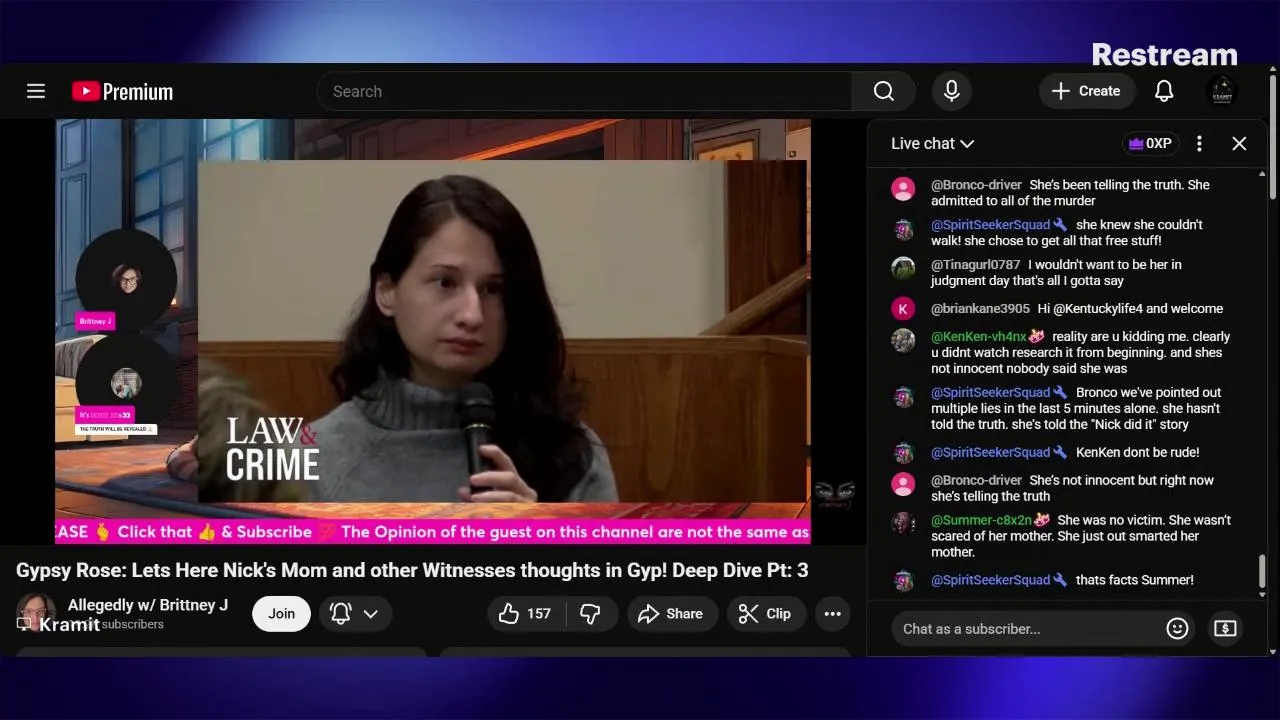Click @KenKen-vh4nx's chat avatar
1280x720 pixels.
point(903,340)
